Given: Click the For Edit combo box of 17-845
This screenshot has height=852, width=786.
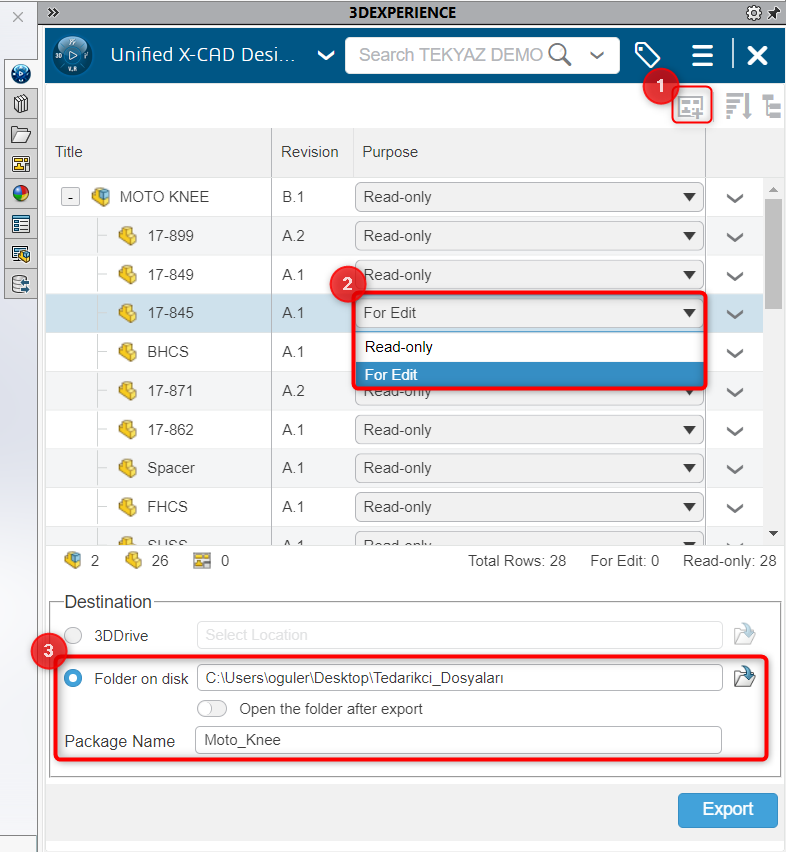Looking at the screenshot, I should click(529, 313).
